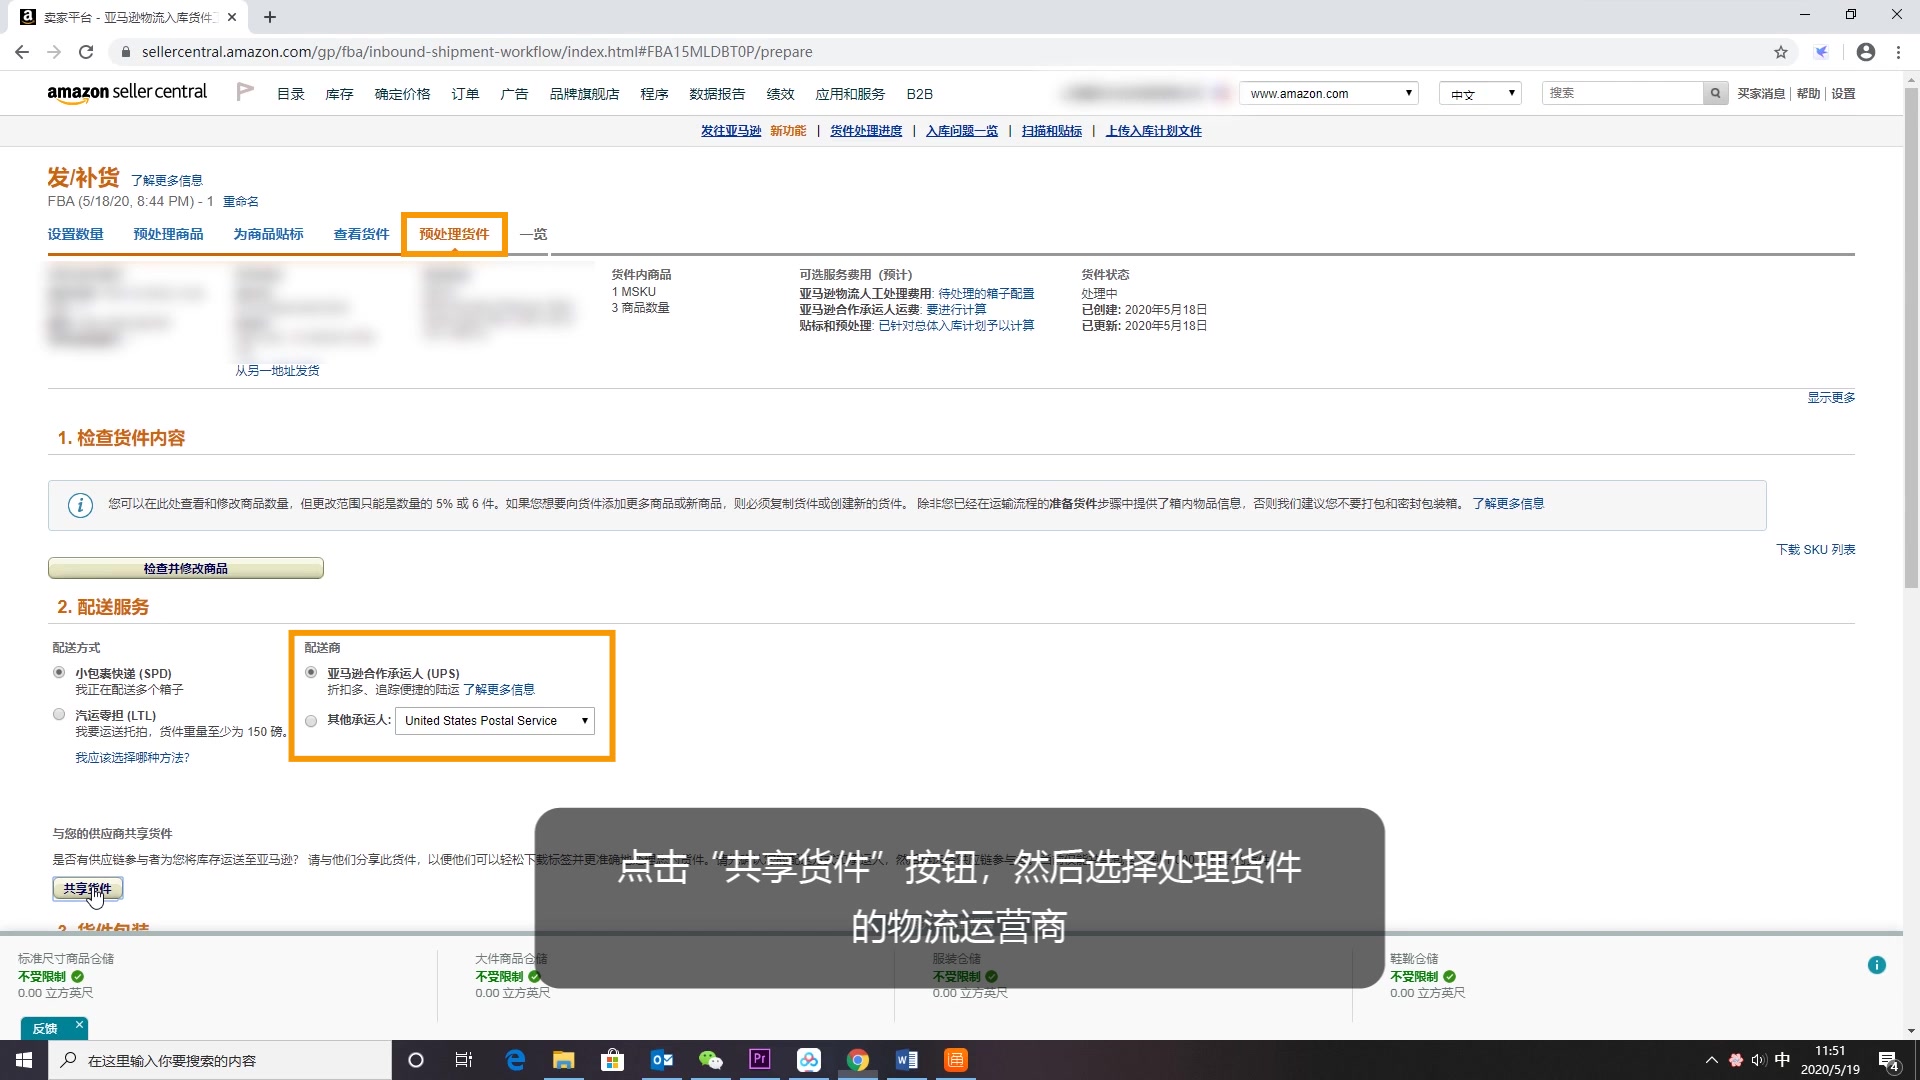
Task: Select the 其他承运人 radio option
Action: [x=311, y=721]
